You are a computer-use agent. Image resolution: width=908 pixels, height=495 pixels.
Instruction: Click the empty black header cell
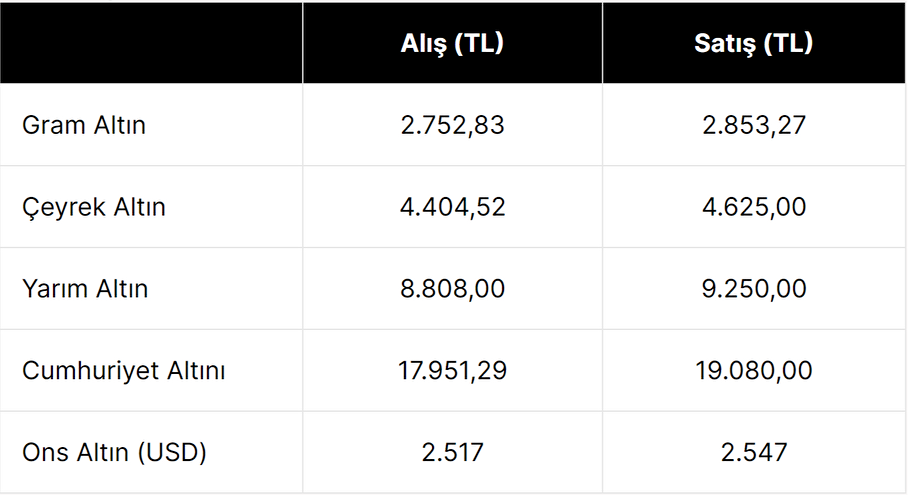tap(151, 43)
